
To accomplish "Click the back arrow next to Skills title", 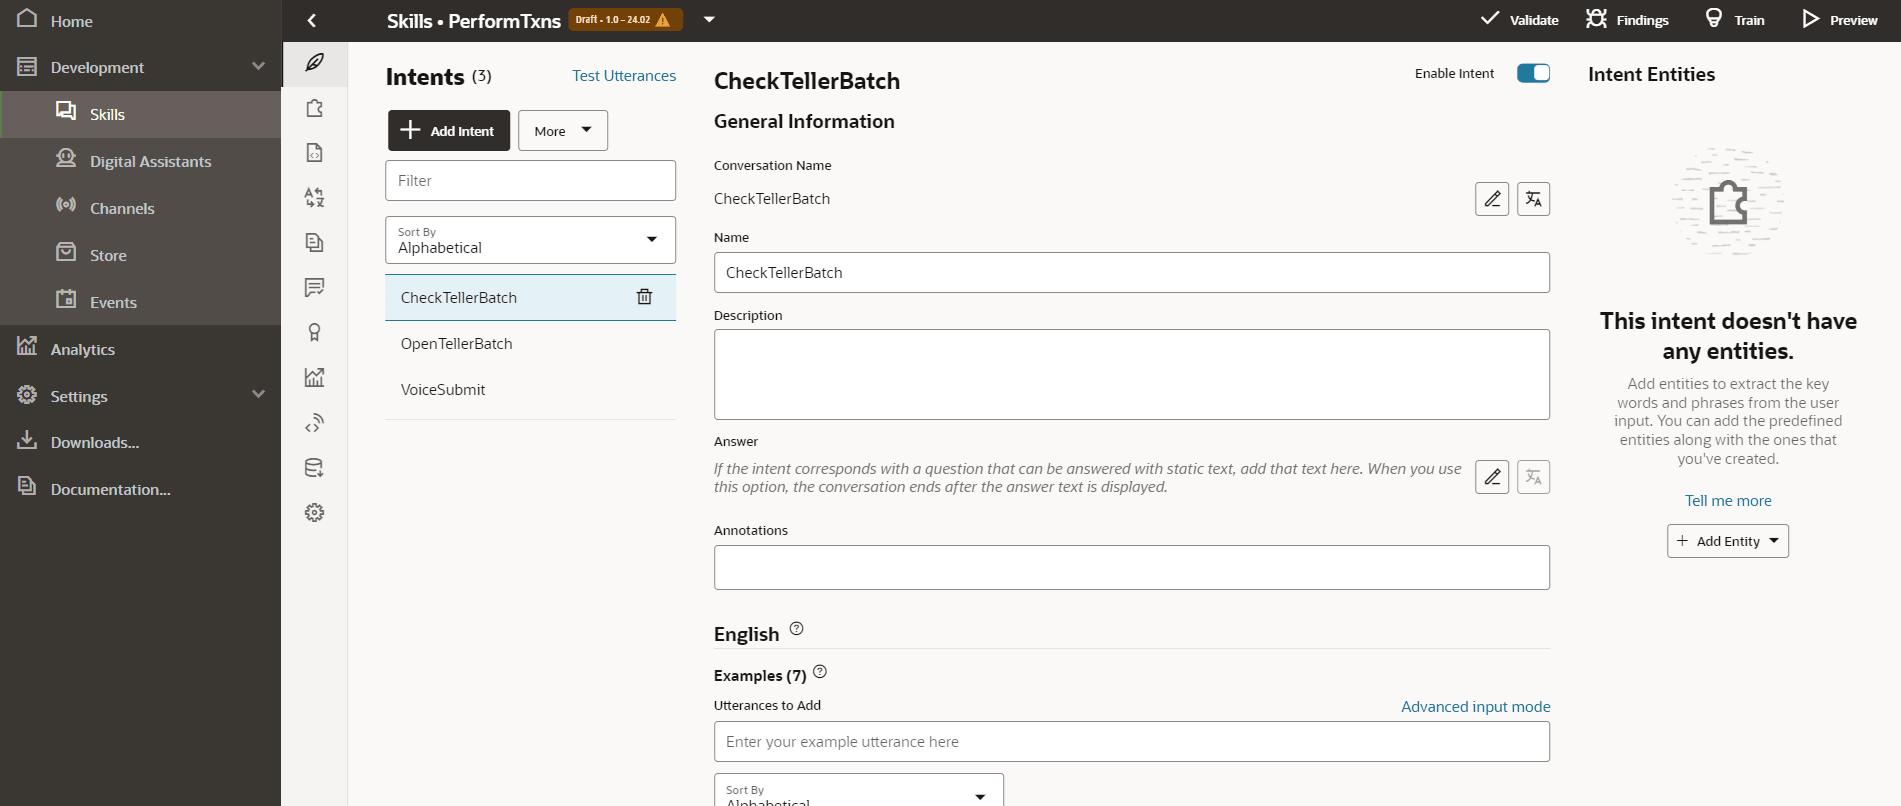I will [x=312, y=20].
